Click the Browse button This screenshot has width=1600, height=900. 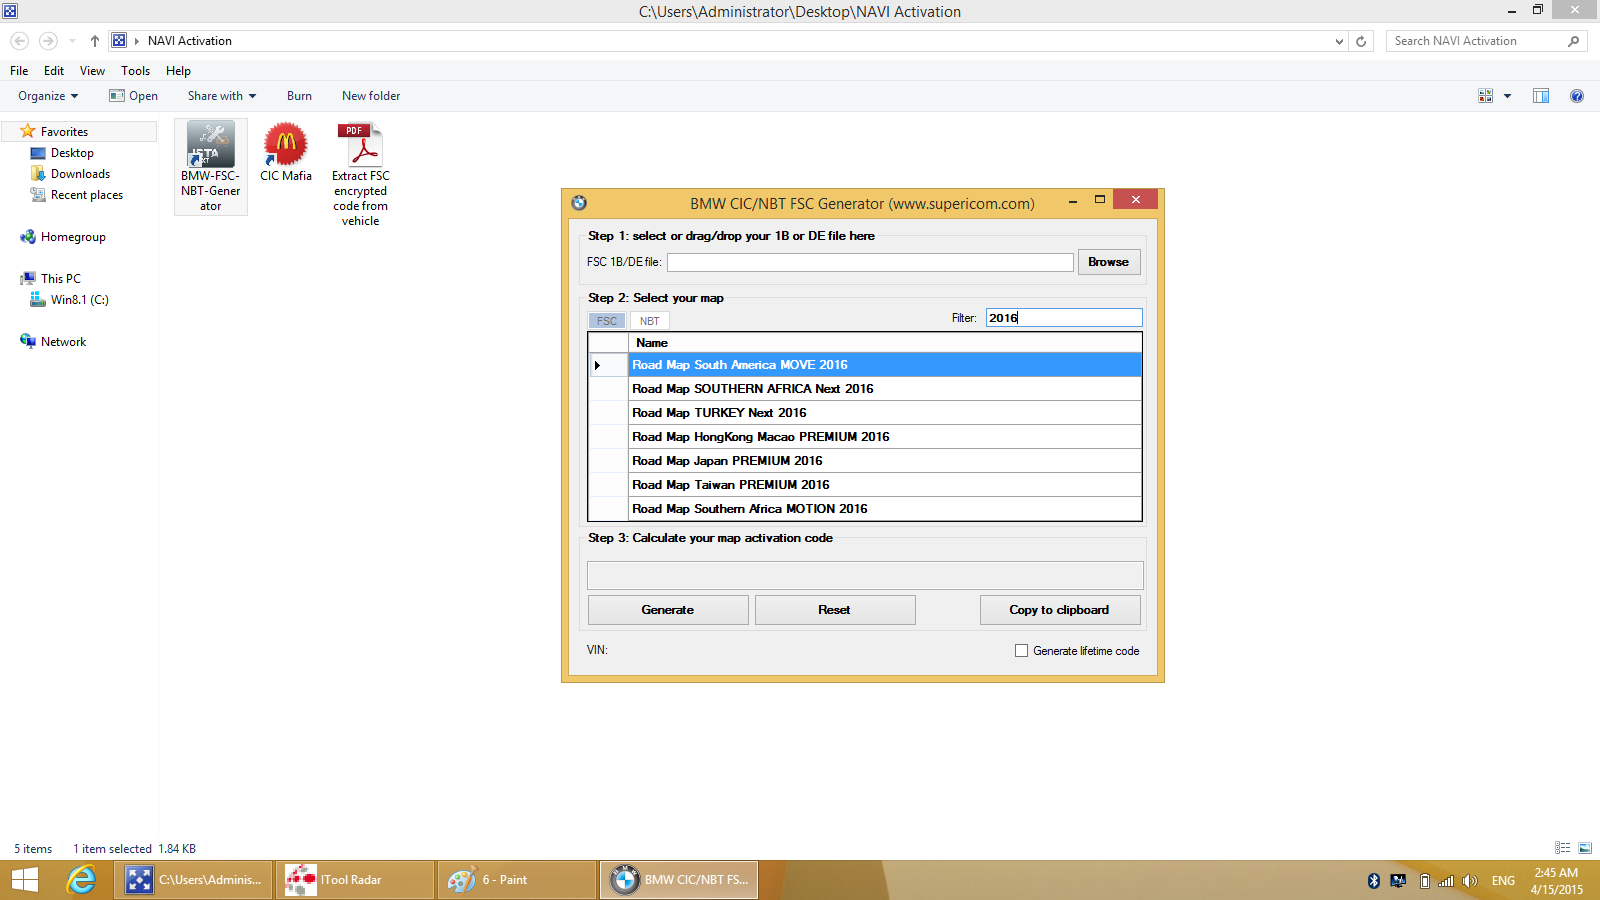coord(1109,262)
